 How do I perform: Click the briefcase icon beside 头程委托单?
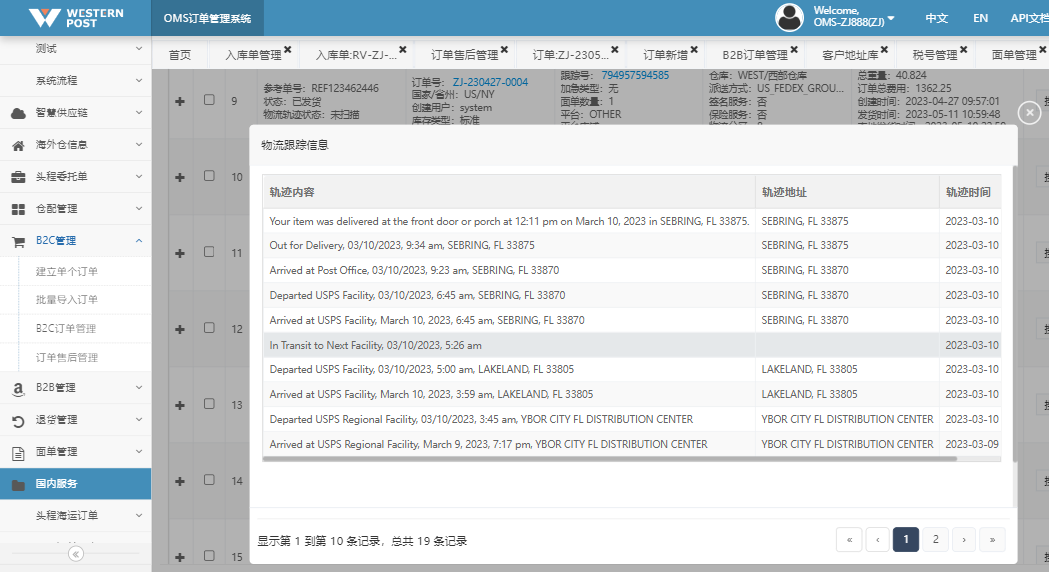coord(19,177)
